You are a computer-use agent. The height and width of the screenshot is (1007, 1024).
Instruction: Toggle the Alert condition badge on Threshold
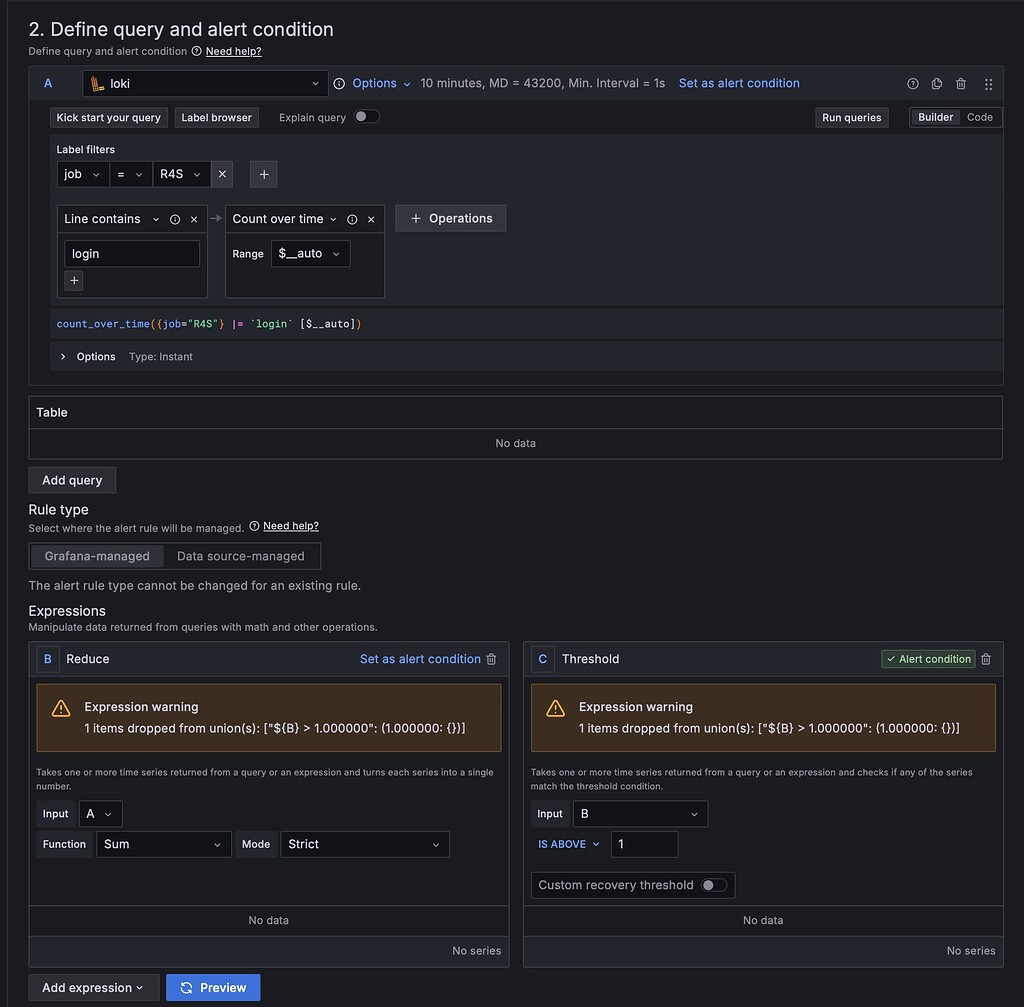pyautogui.click(x=928, y=659)
